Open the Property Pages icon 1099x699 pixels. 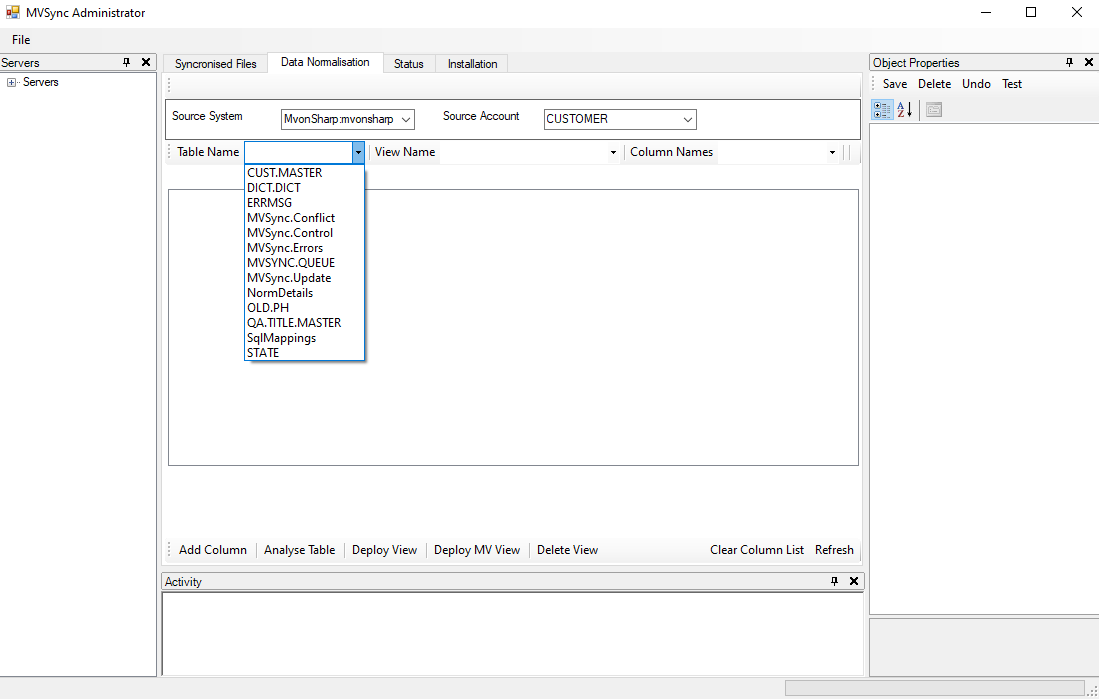coord(934,110)
